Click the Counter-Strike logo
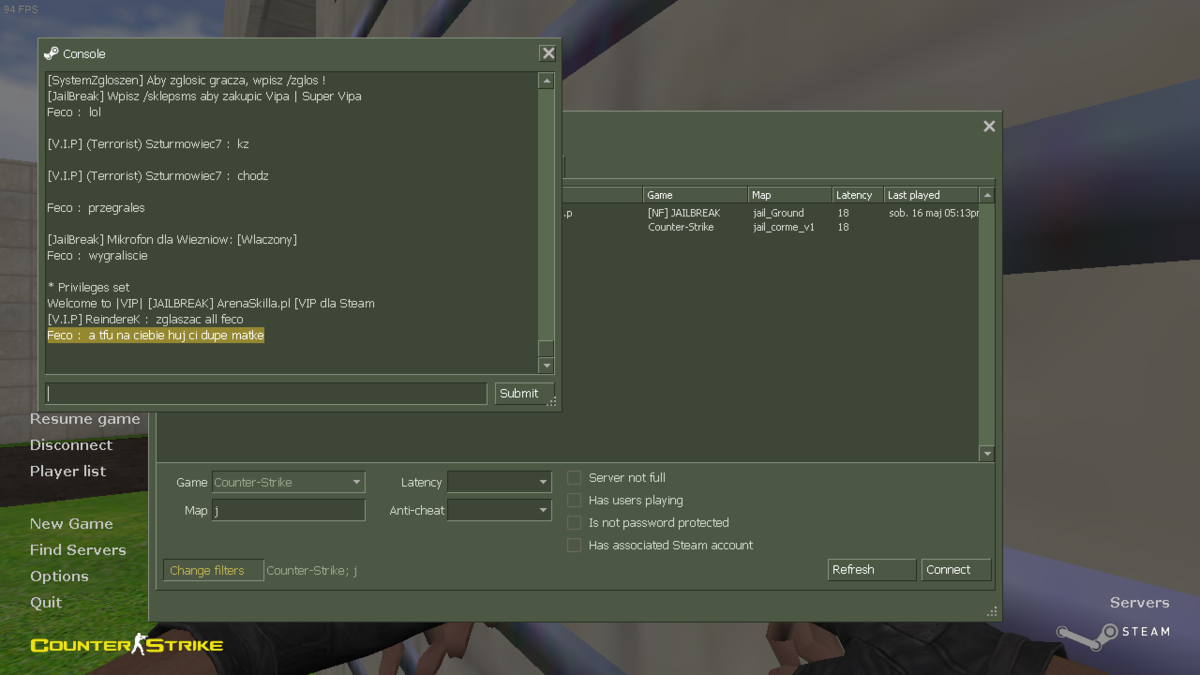 (x=127, y=645)
